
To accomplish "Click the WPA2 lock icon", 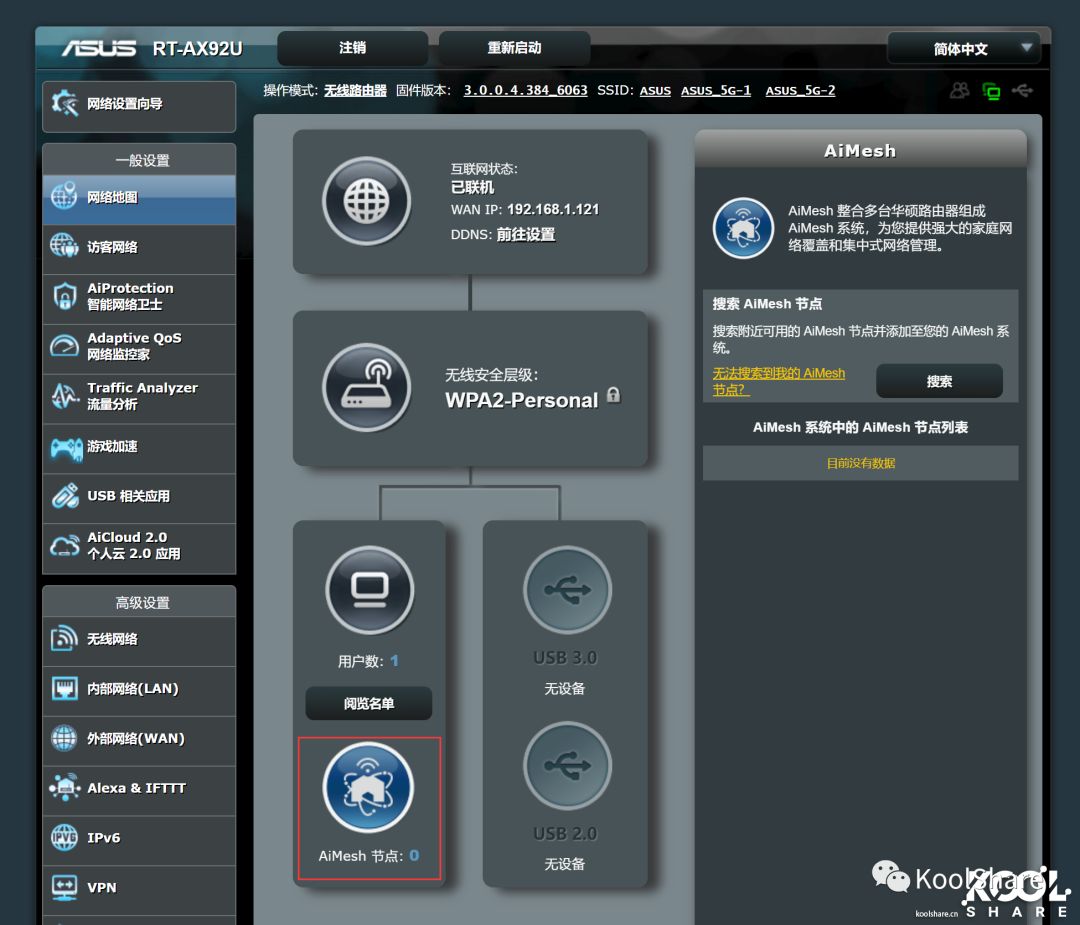I will click(x=613, y=395).
